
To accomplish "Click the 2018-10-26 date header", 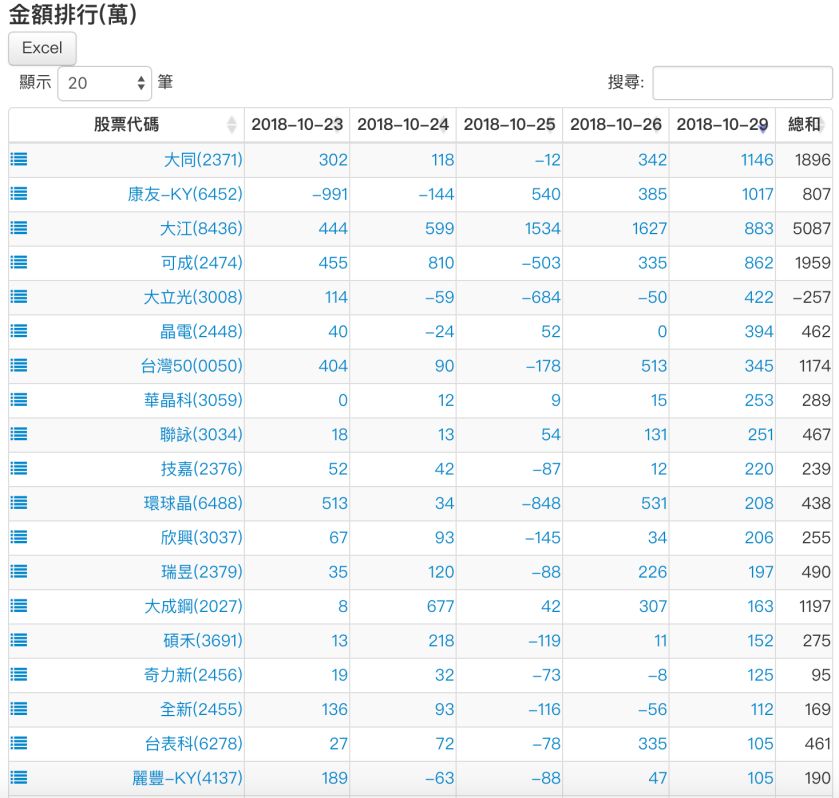I will (615, 124).
